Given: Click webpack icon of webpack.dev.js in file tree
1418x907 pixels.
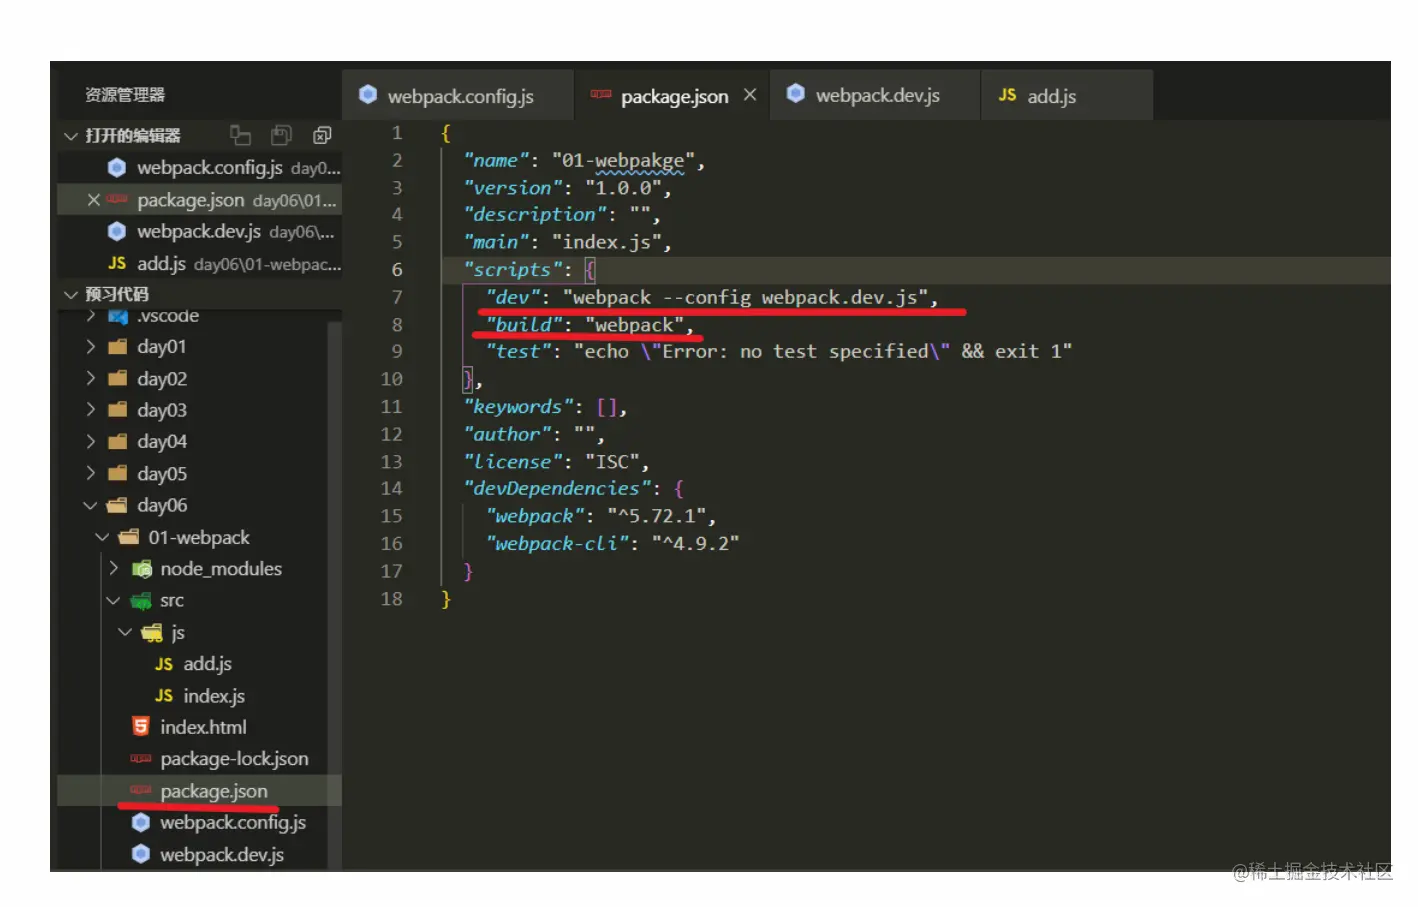Looking at the screenshot, I should pos(141,855).
